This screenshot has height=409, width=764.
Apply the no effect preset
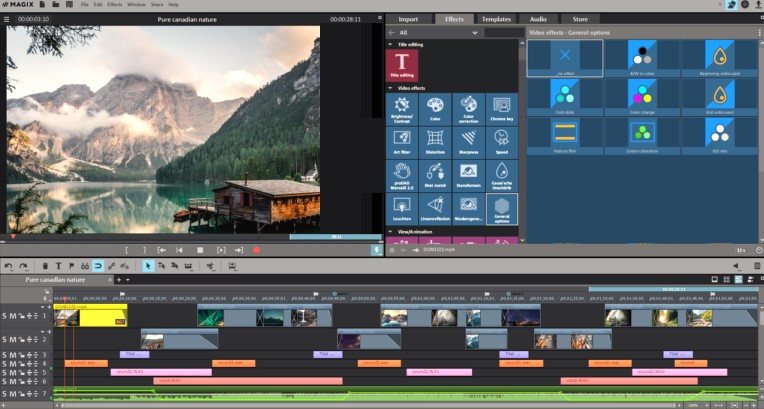[x=565, y=58]
